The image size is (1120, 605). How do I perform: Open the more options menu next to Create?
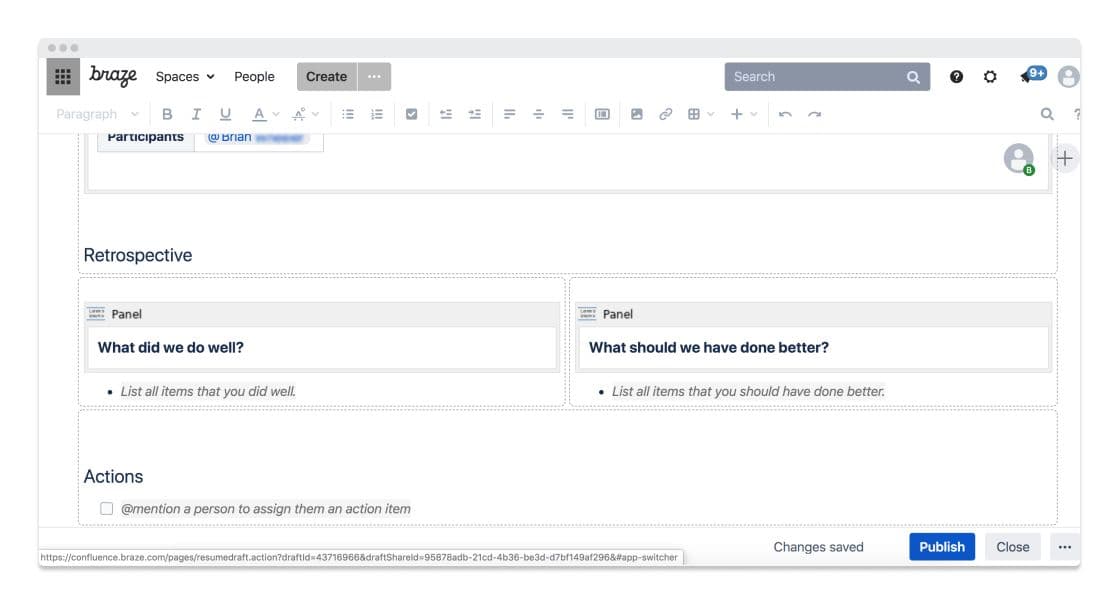pyautogui.click(x=374, y=77)
